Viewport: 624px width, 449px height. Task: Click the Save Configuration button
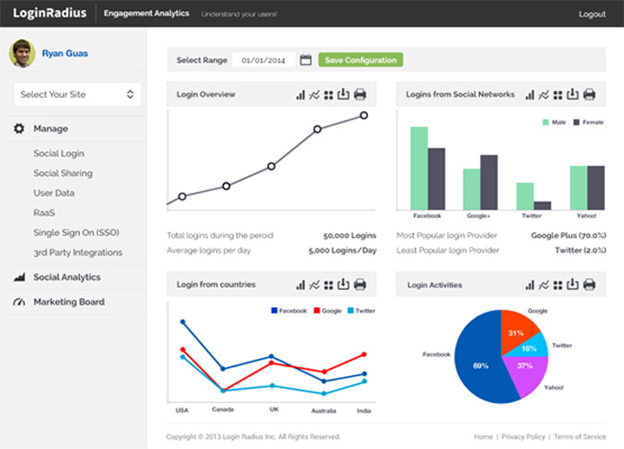[361, 60]
